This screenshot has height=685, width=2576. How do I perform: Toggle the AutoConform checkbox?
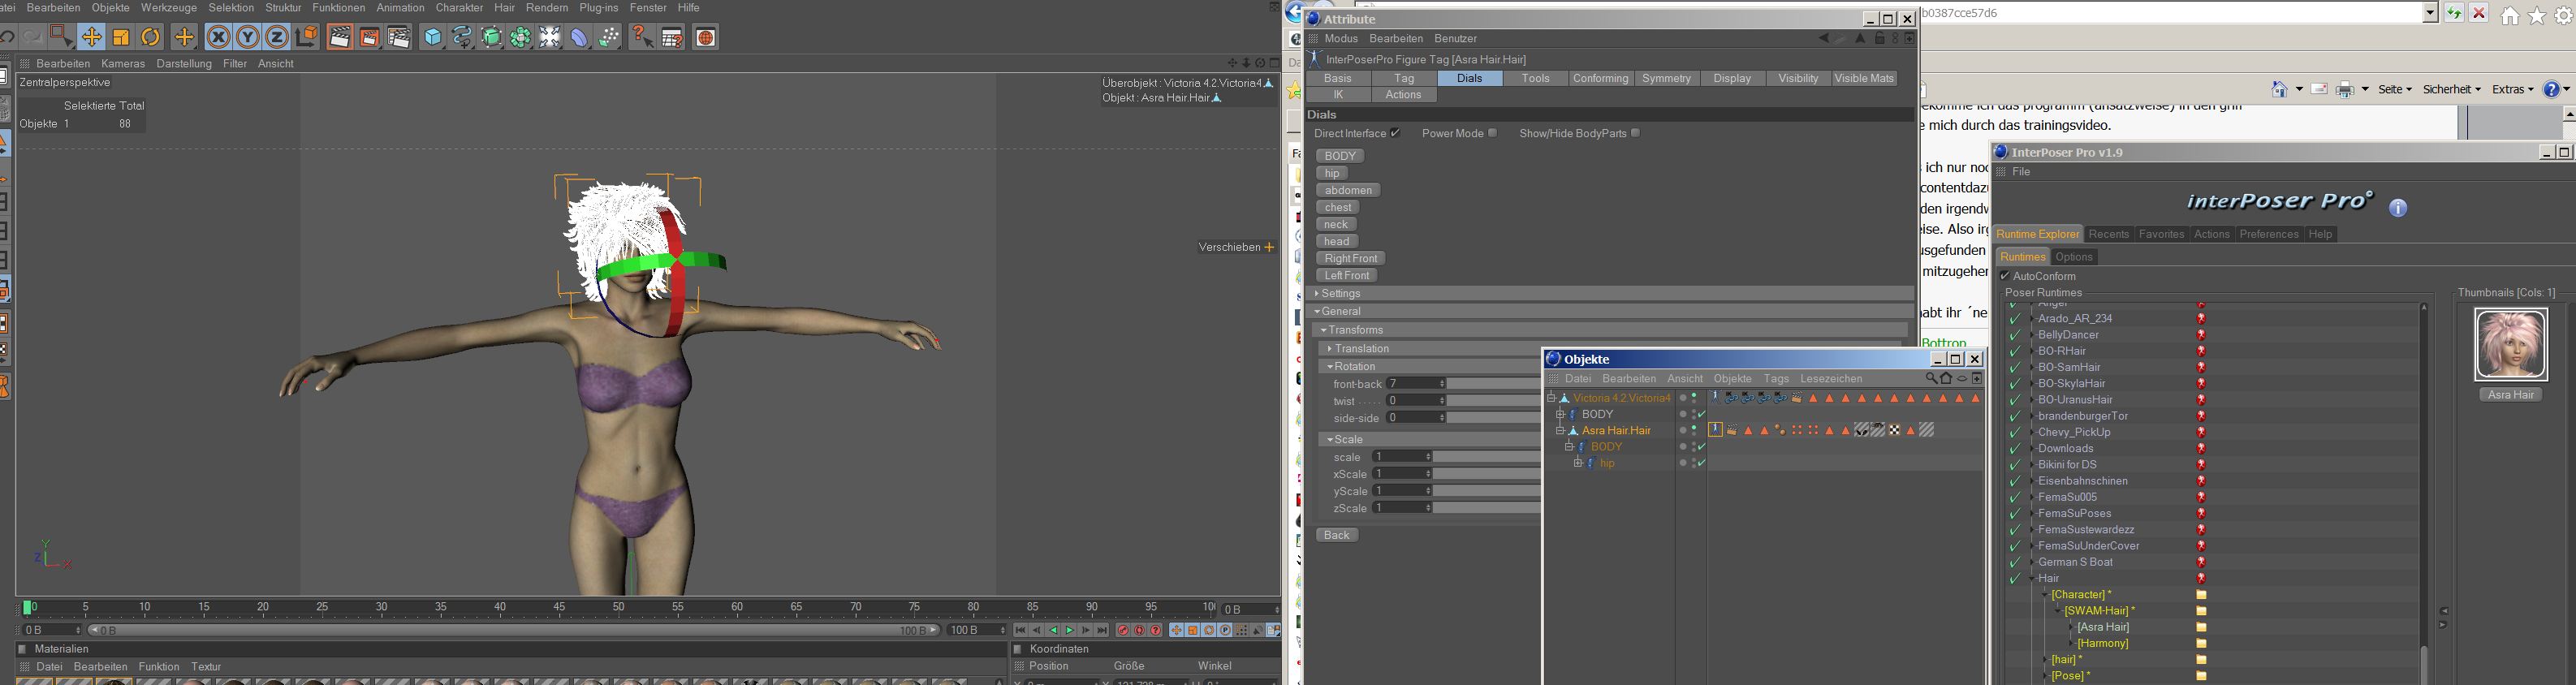coord(2005,276)
